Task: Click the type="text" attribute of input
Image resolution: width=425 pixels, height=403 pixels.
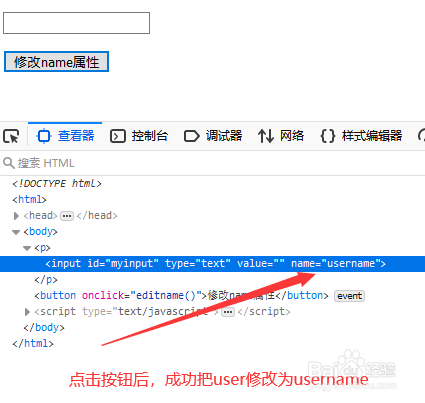Action: [x=198, y=264]
